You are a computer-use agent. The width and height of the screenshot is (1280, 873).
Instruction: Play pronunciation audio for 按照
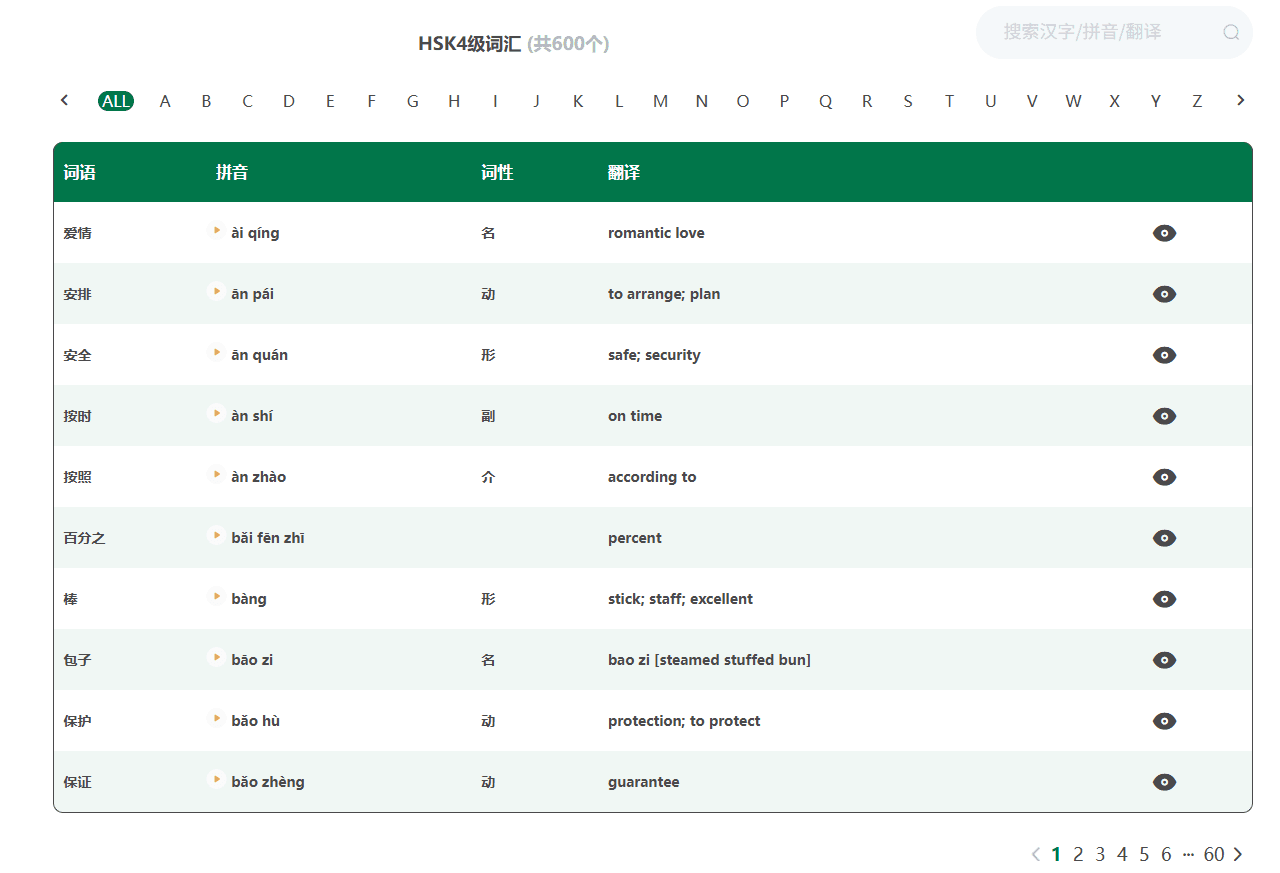(216, 474)
